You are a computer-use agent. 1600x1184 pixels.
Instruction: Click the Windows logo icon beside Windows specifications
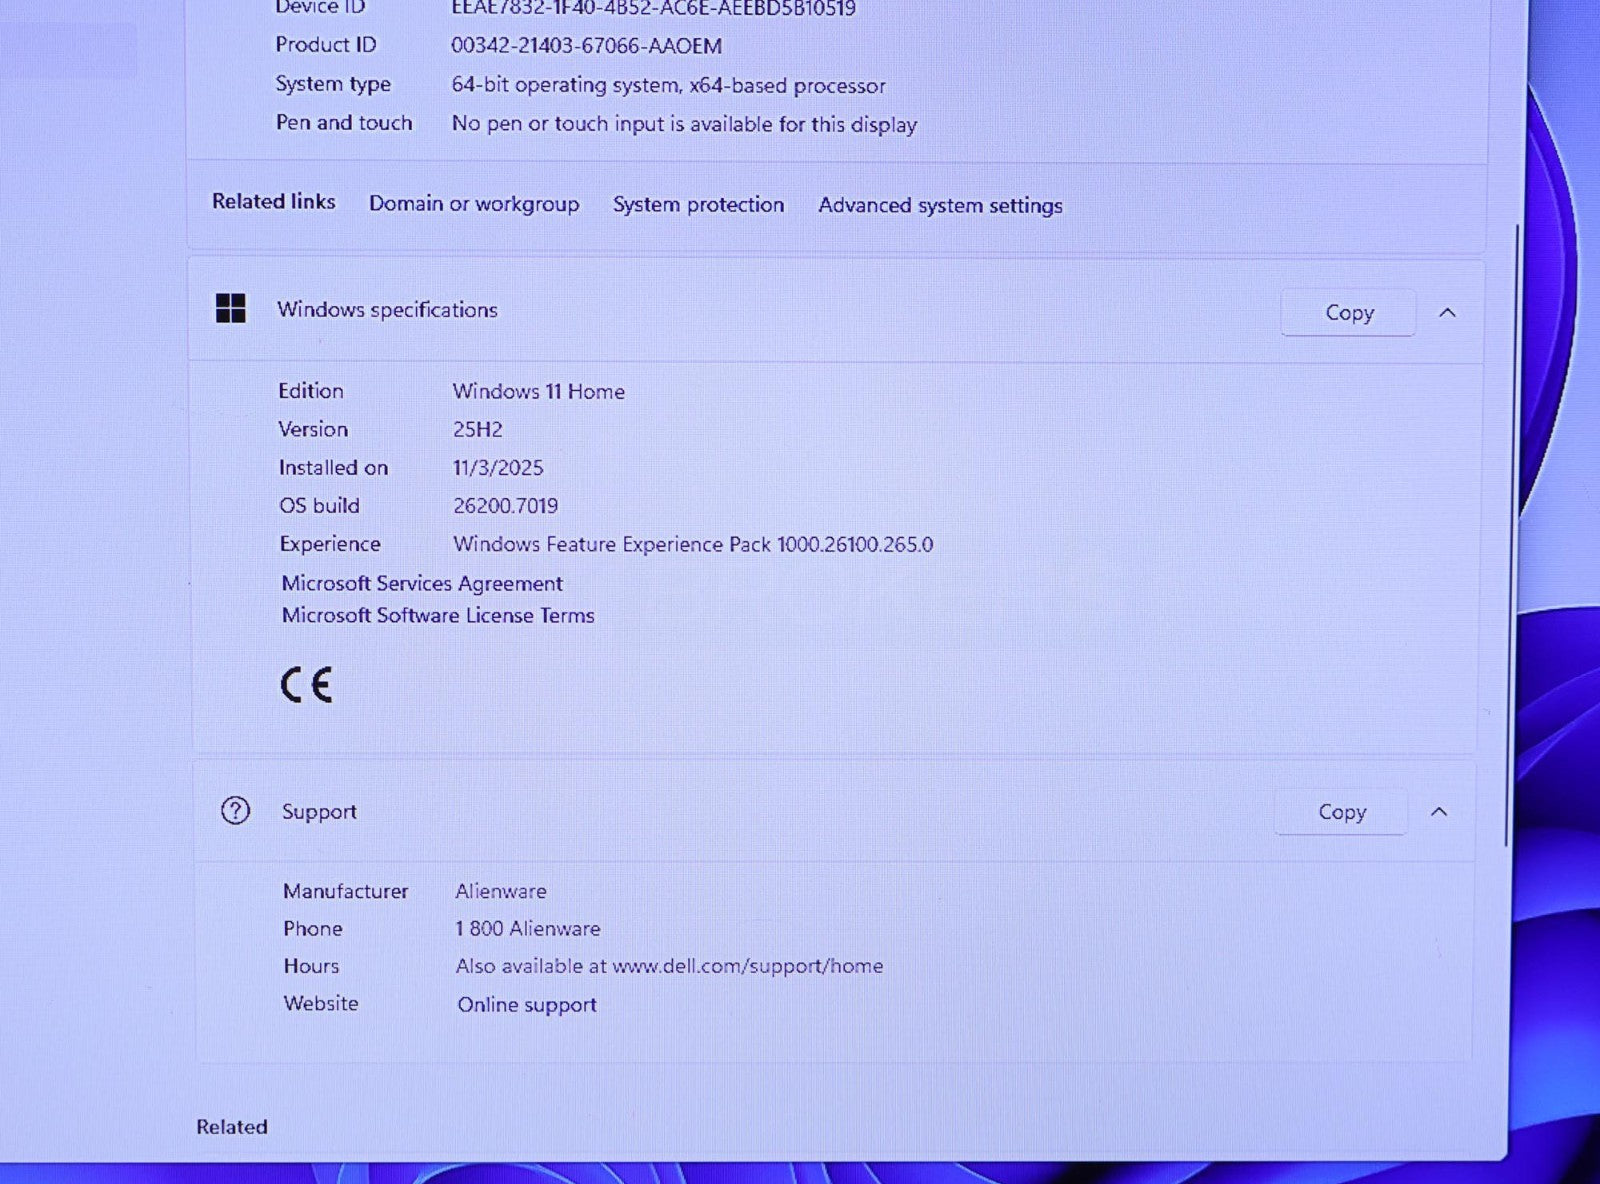[230, 309]
